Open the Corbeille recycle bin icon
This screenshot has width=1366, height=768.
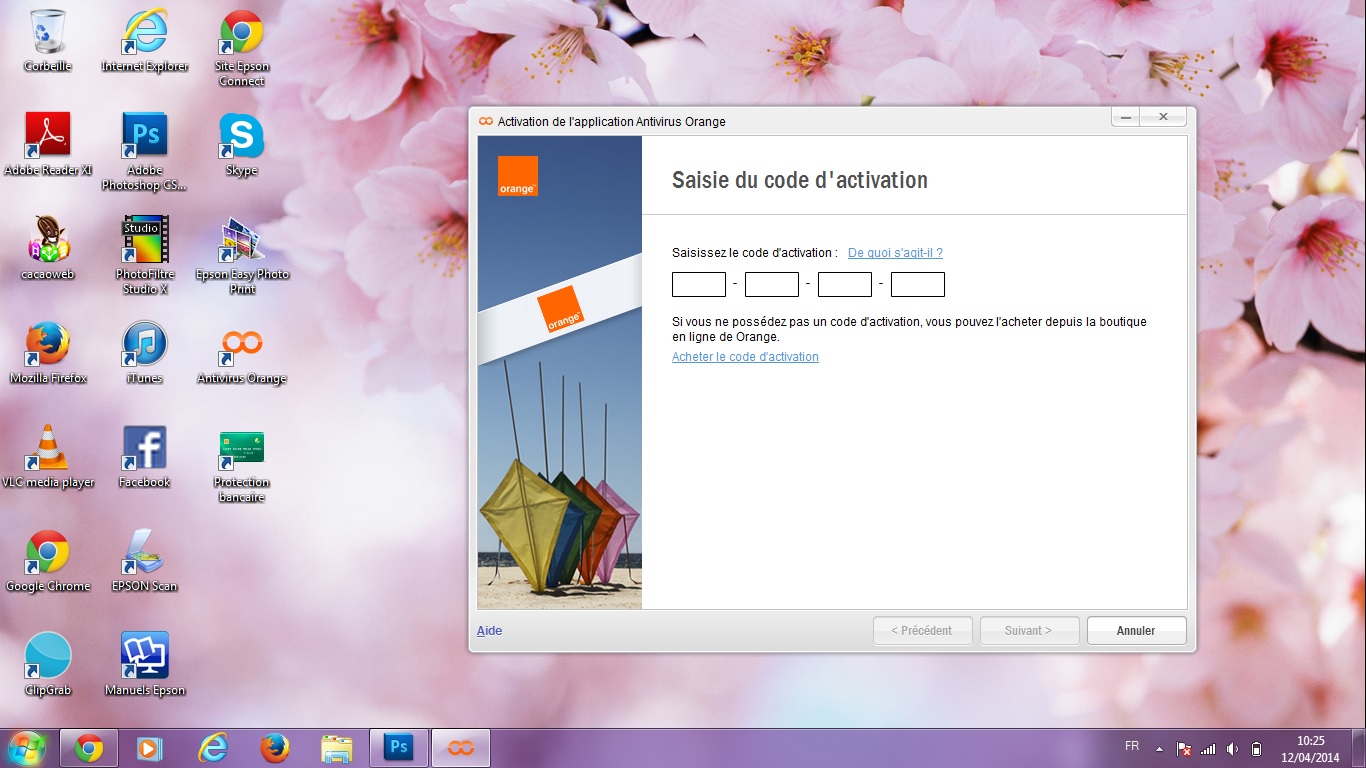[48, 41]
